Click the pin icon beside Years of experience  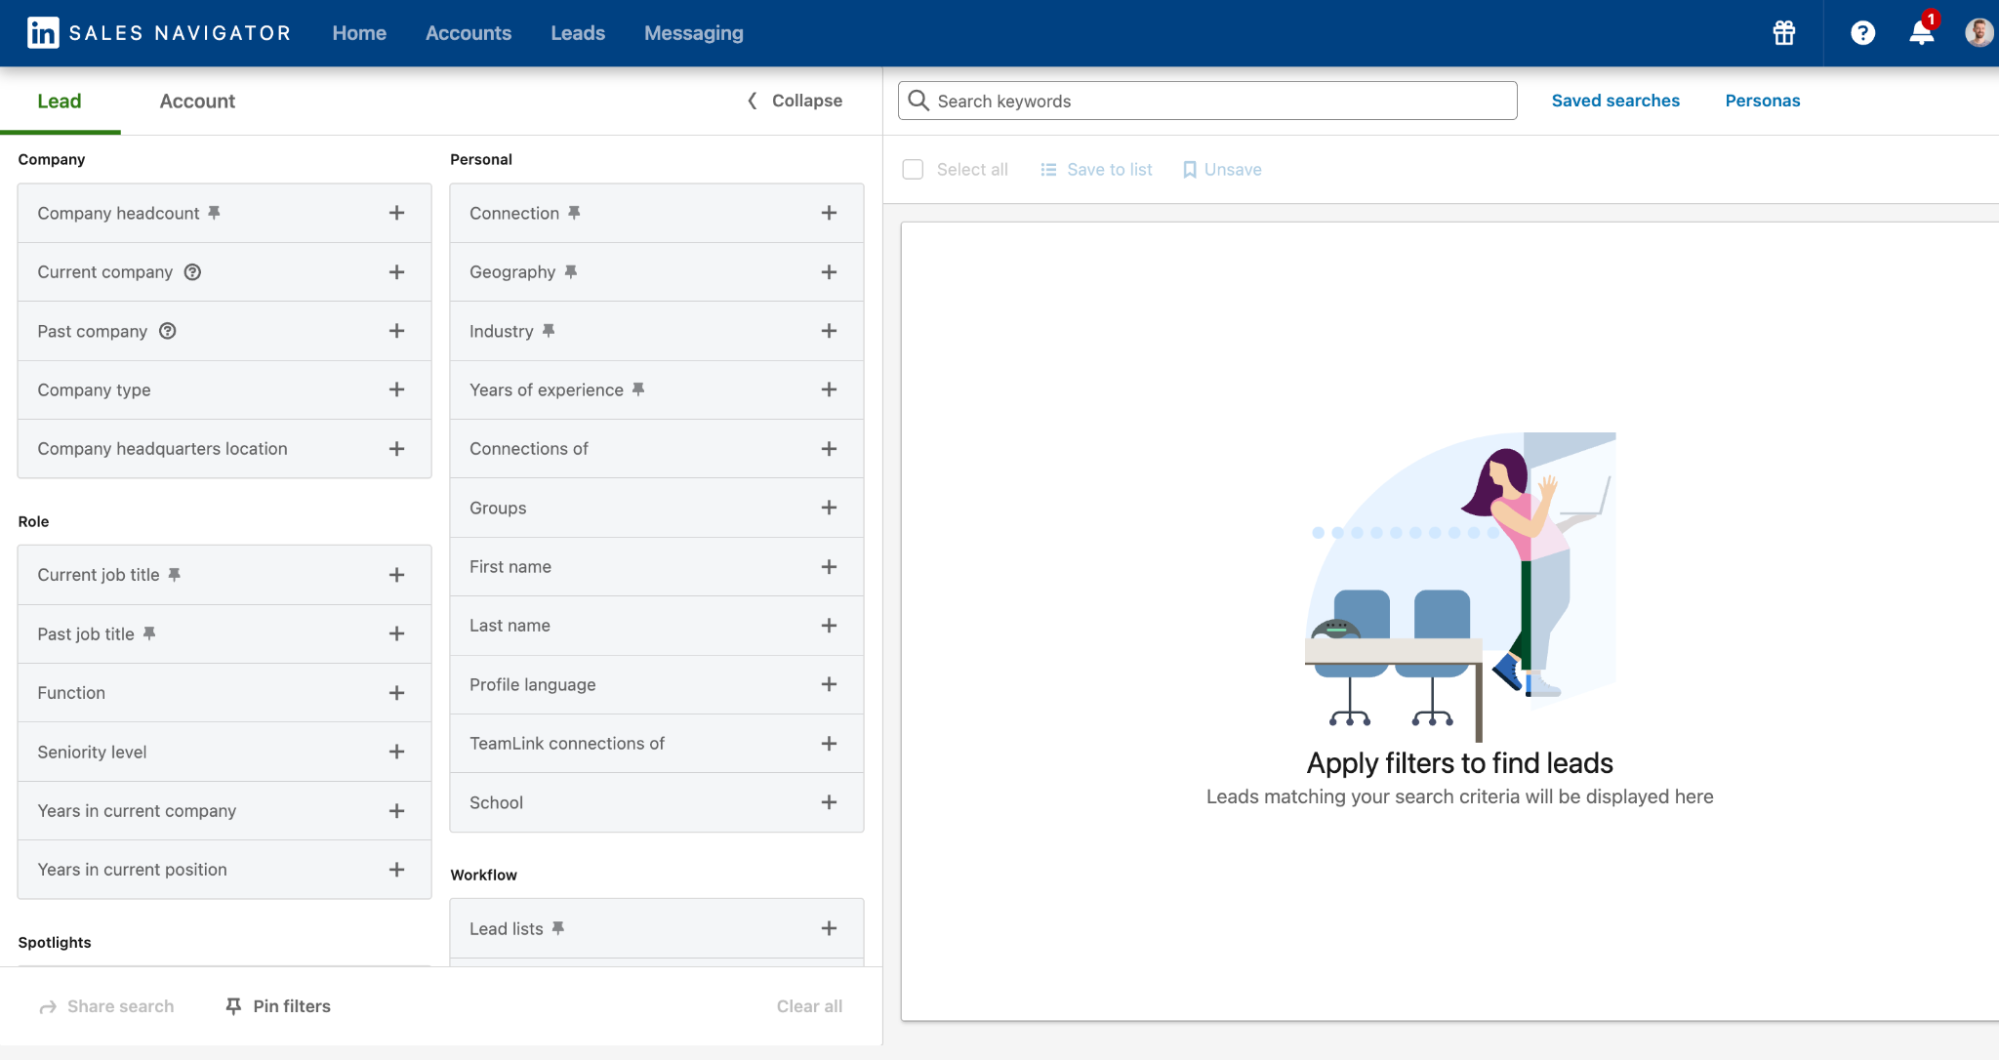pos(638,390)
